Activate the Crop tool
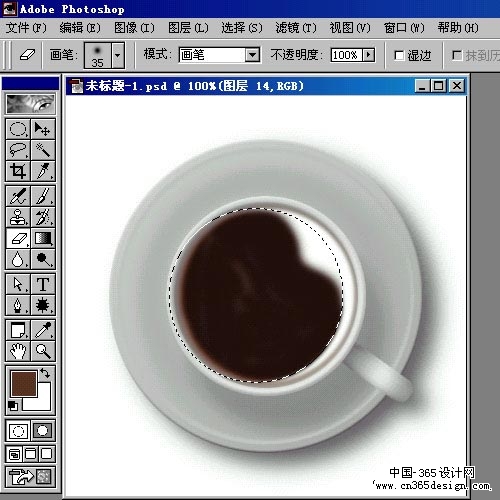The image size is (500, 500). pyautogui.click(x=18, y=171)
